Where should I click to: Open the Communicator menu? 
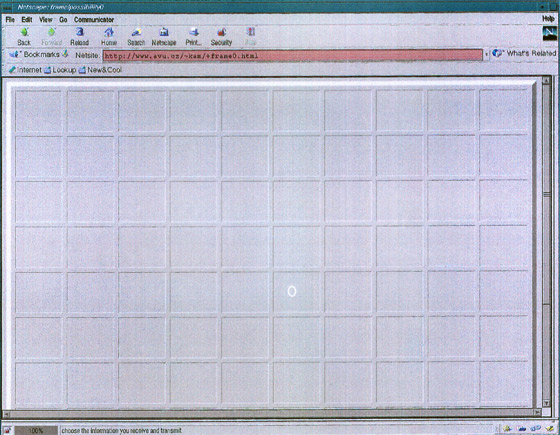(94, 20)
